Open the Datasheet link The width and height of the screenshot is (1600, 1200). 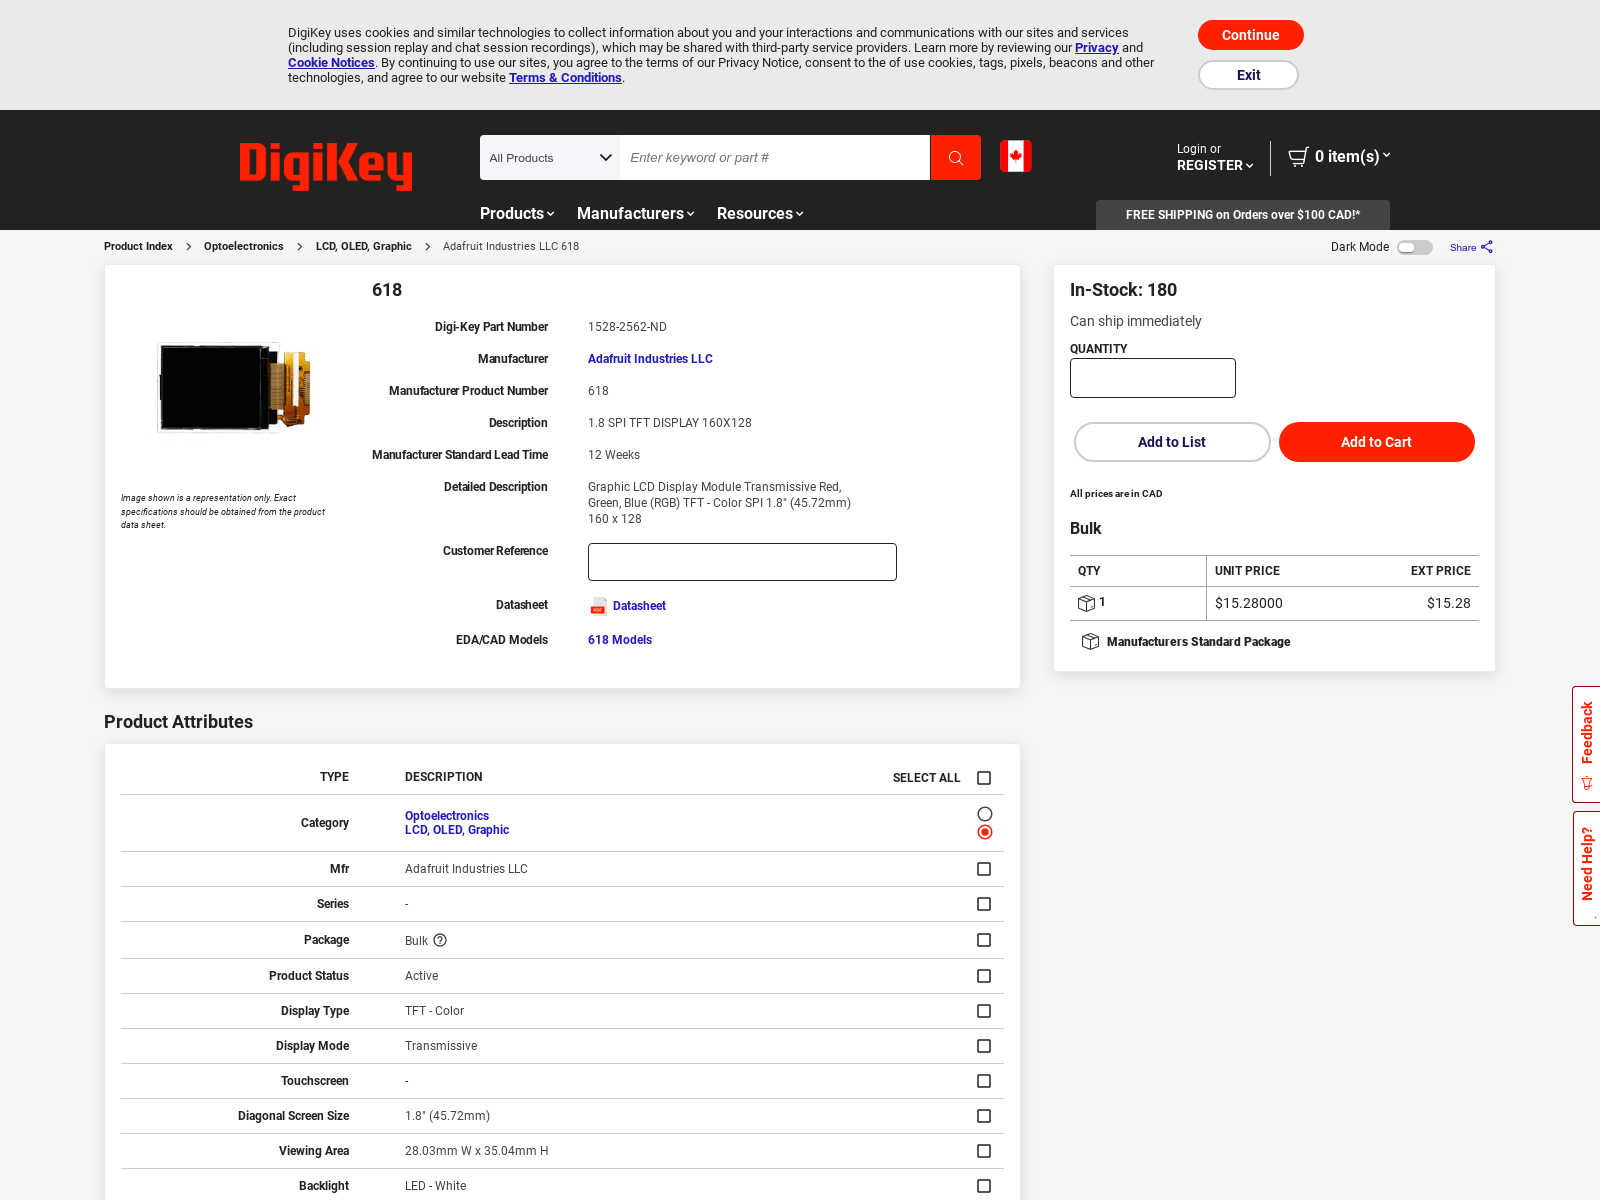pos(639,606)
